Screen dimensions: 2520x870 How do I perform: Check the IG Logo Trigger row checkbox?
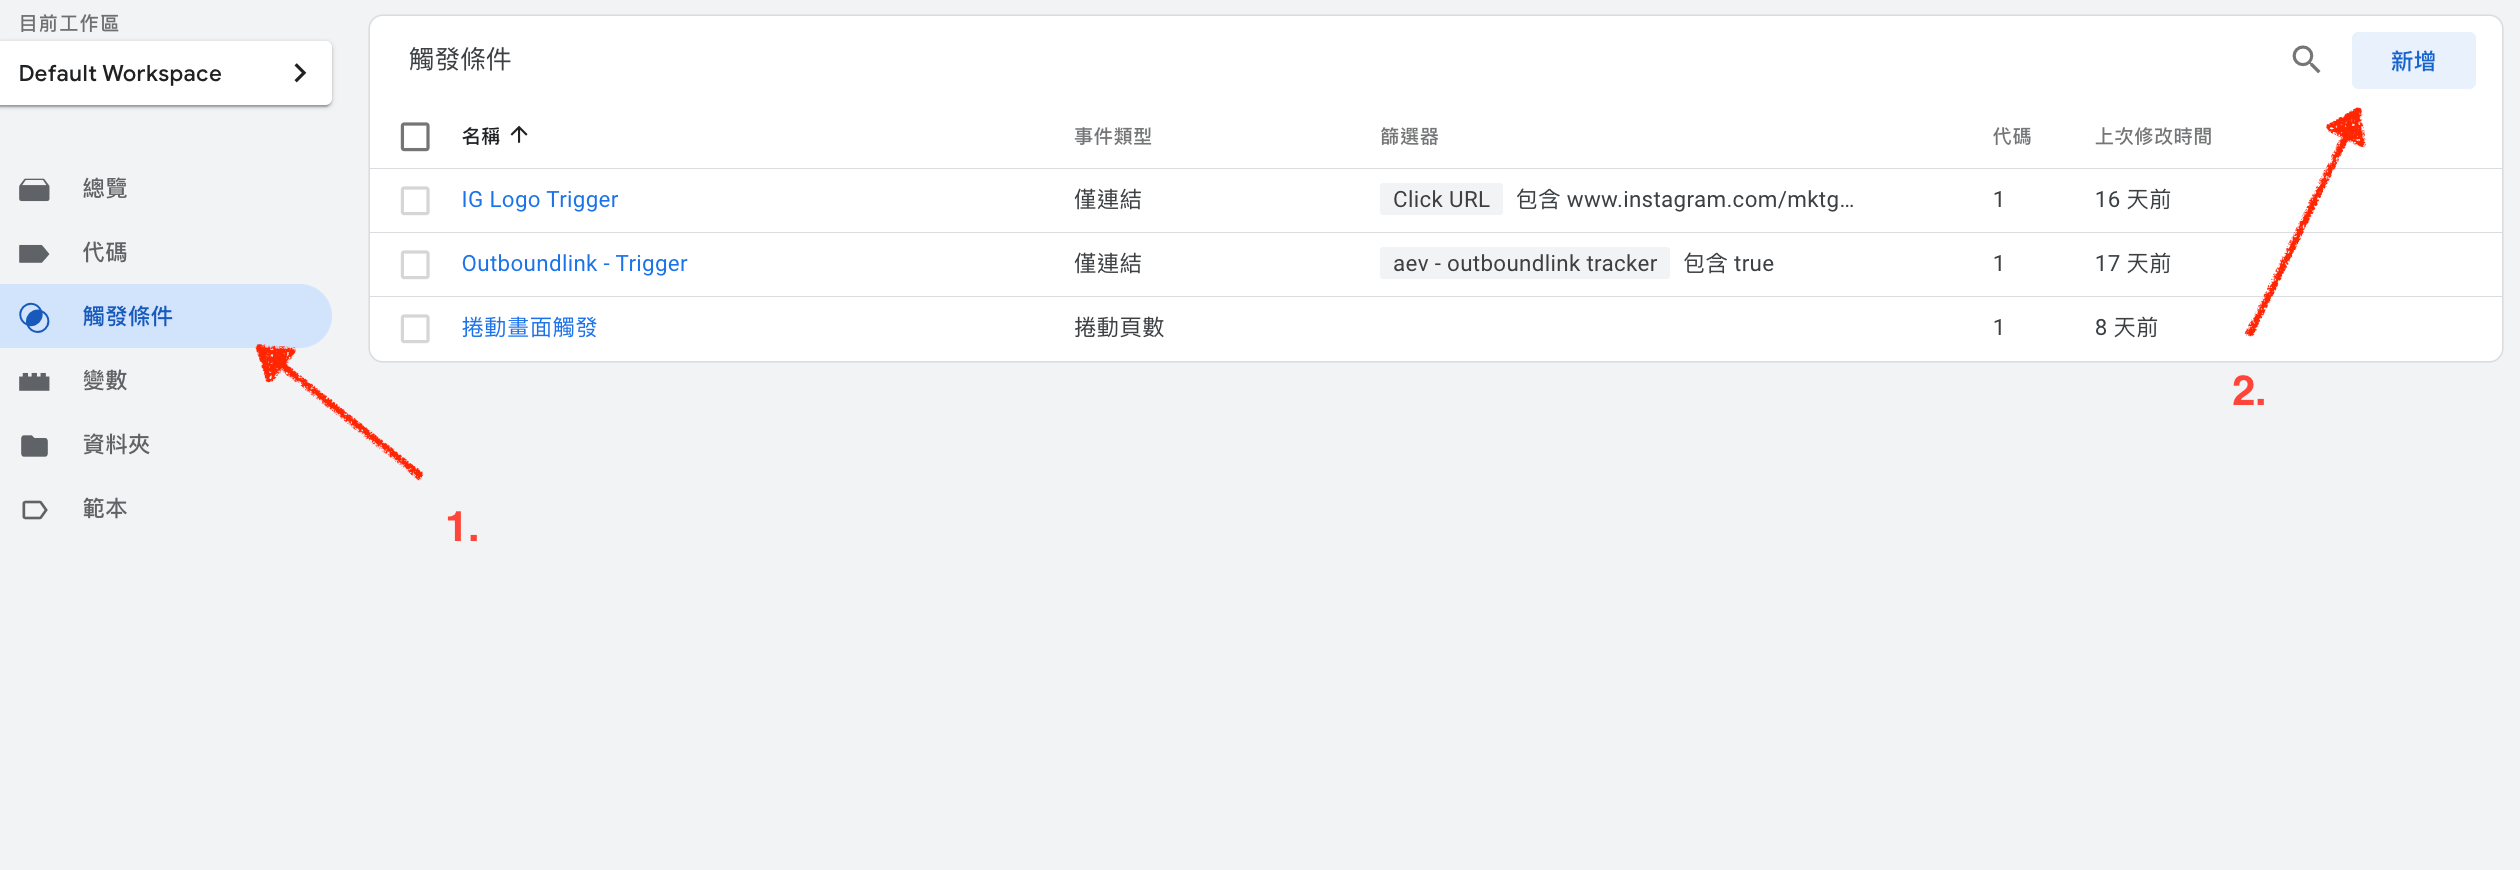click(x=415, y=200)
